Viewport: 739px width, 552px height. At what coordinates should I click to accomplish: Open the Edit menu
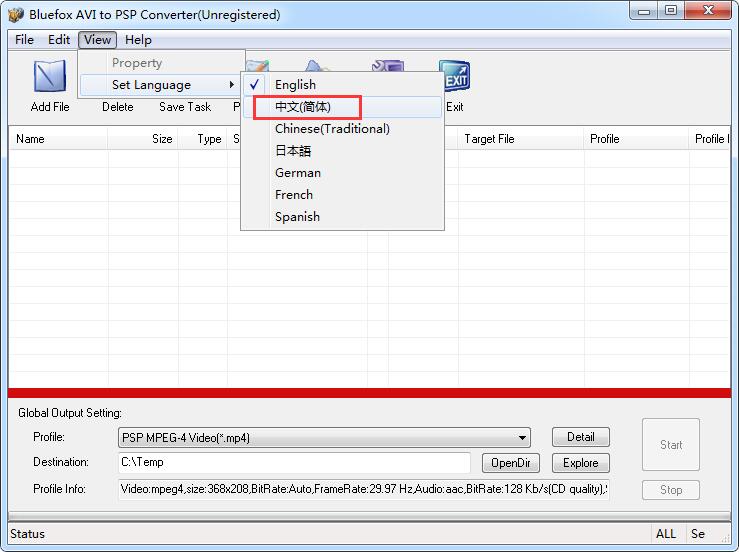59,40
